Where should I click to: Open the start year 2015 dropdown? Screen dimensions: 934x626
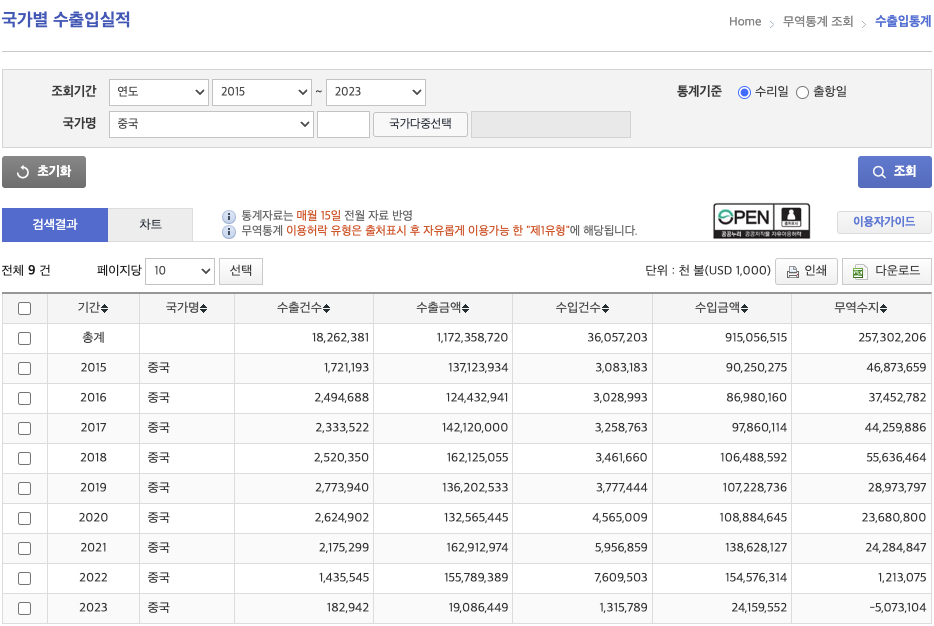pos(262,92)
